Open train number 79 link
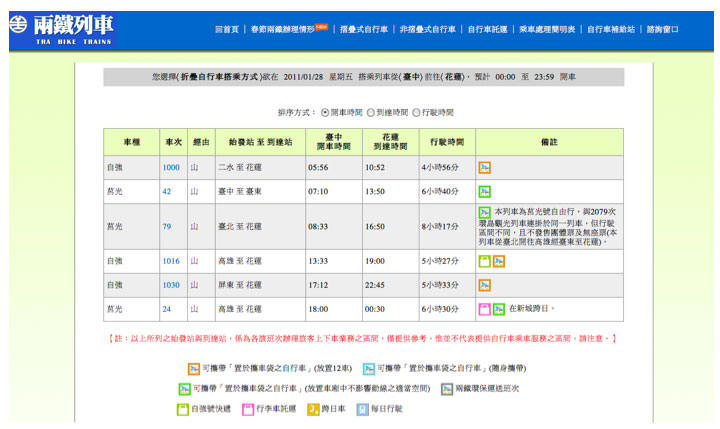 click(167, 226)
